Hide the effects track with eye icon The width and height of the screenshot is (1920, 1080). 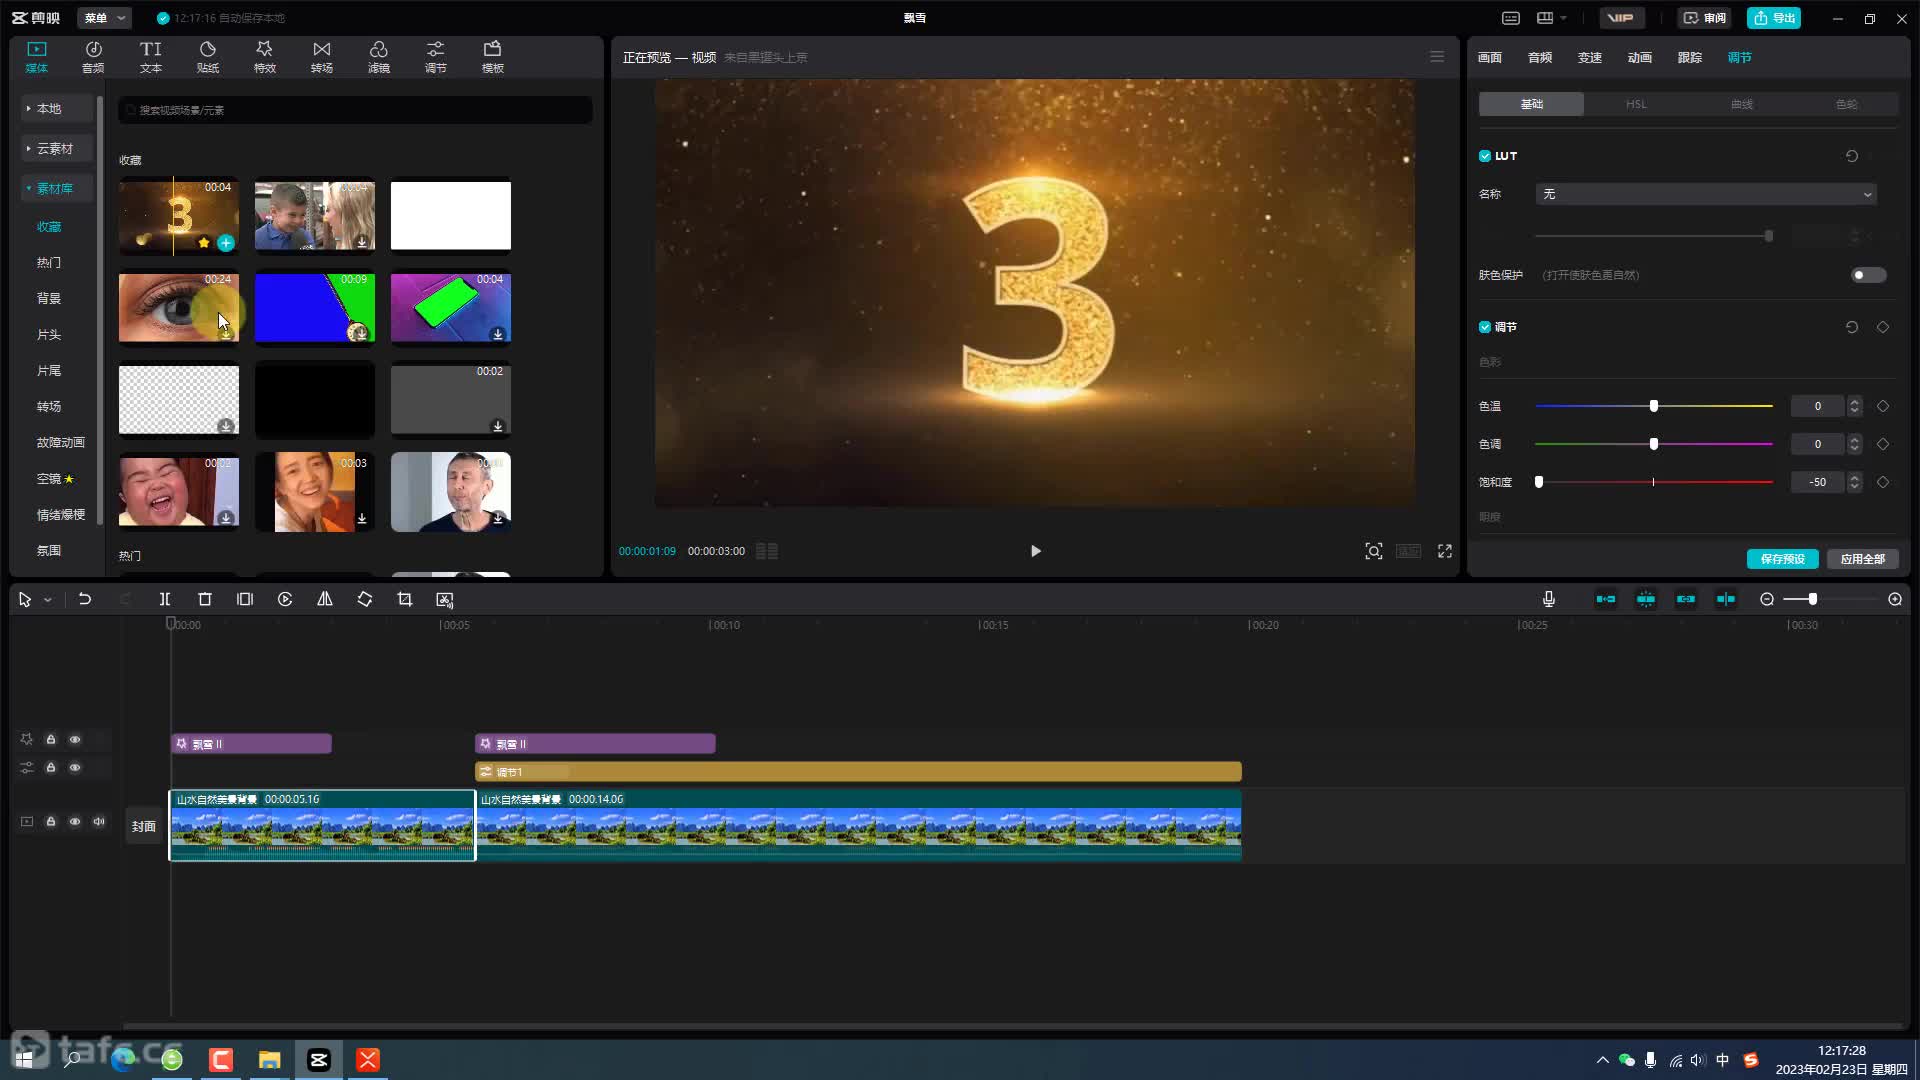[x=75, y=740]
